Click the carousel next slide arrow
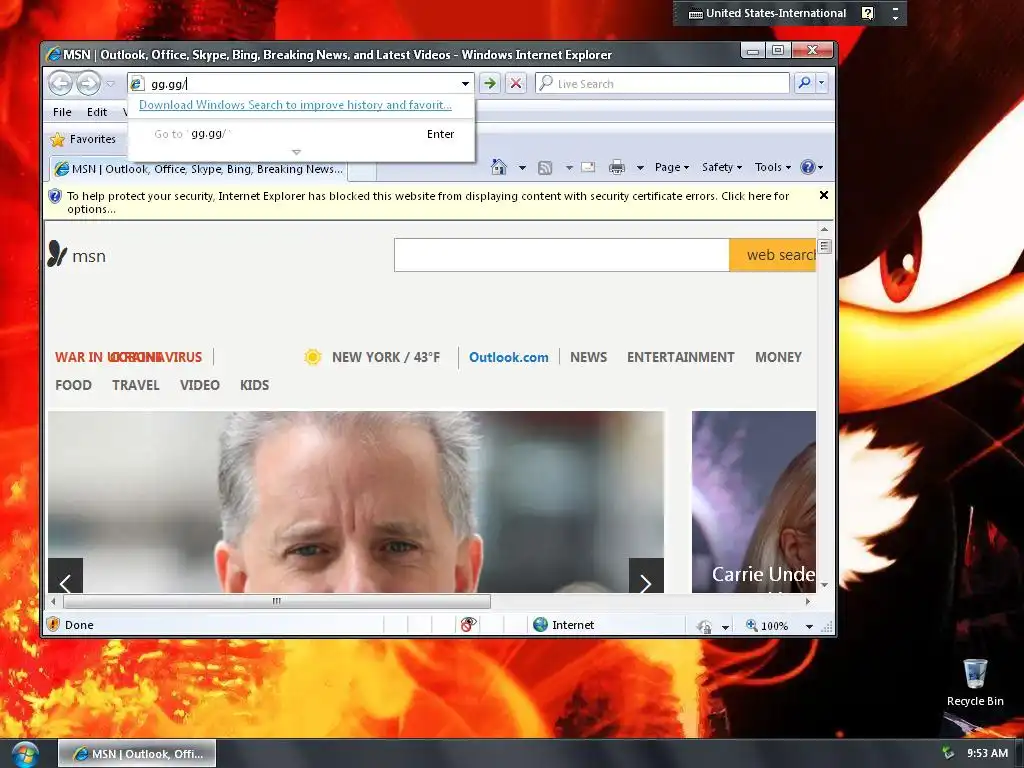Viewport: 1024px width, 768px height. [x=646, y=576]
